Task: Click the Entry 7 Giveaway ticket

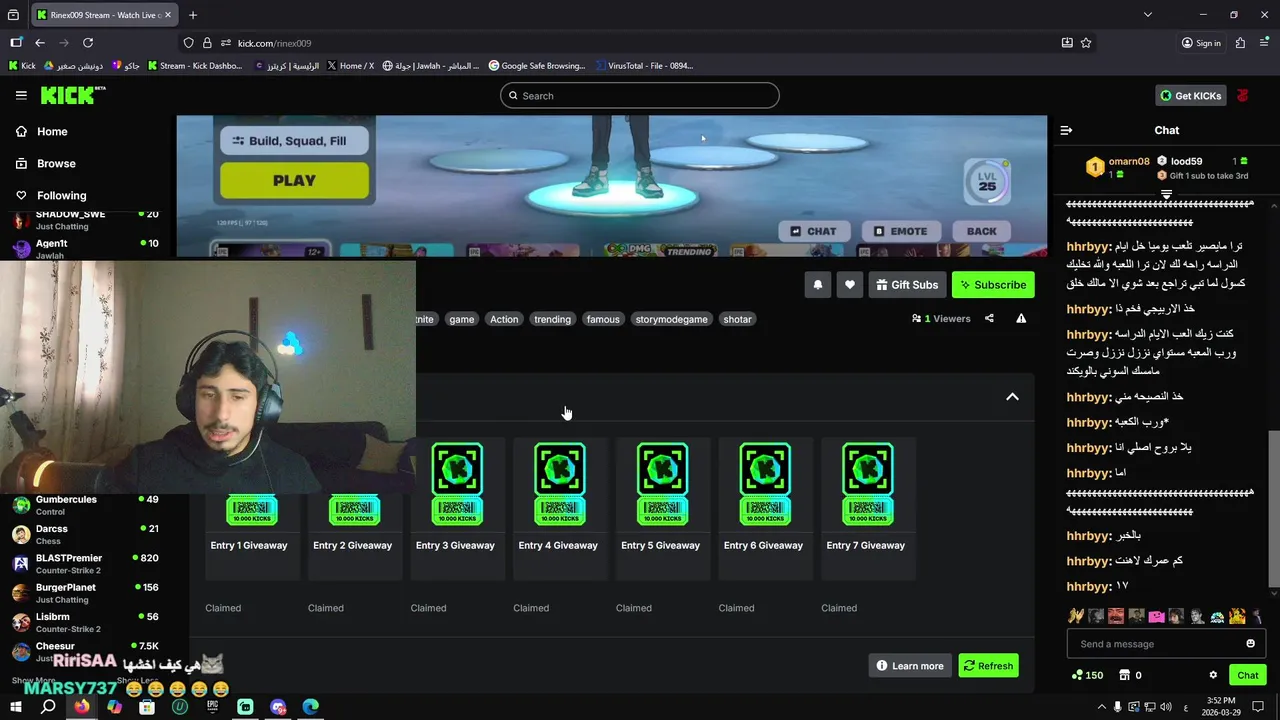Action: tap(867, 484)
